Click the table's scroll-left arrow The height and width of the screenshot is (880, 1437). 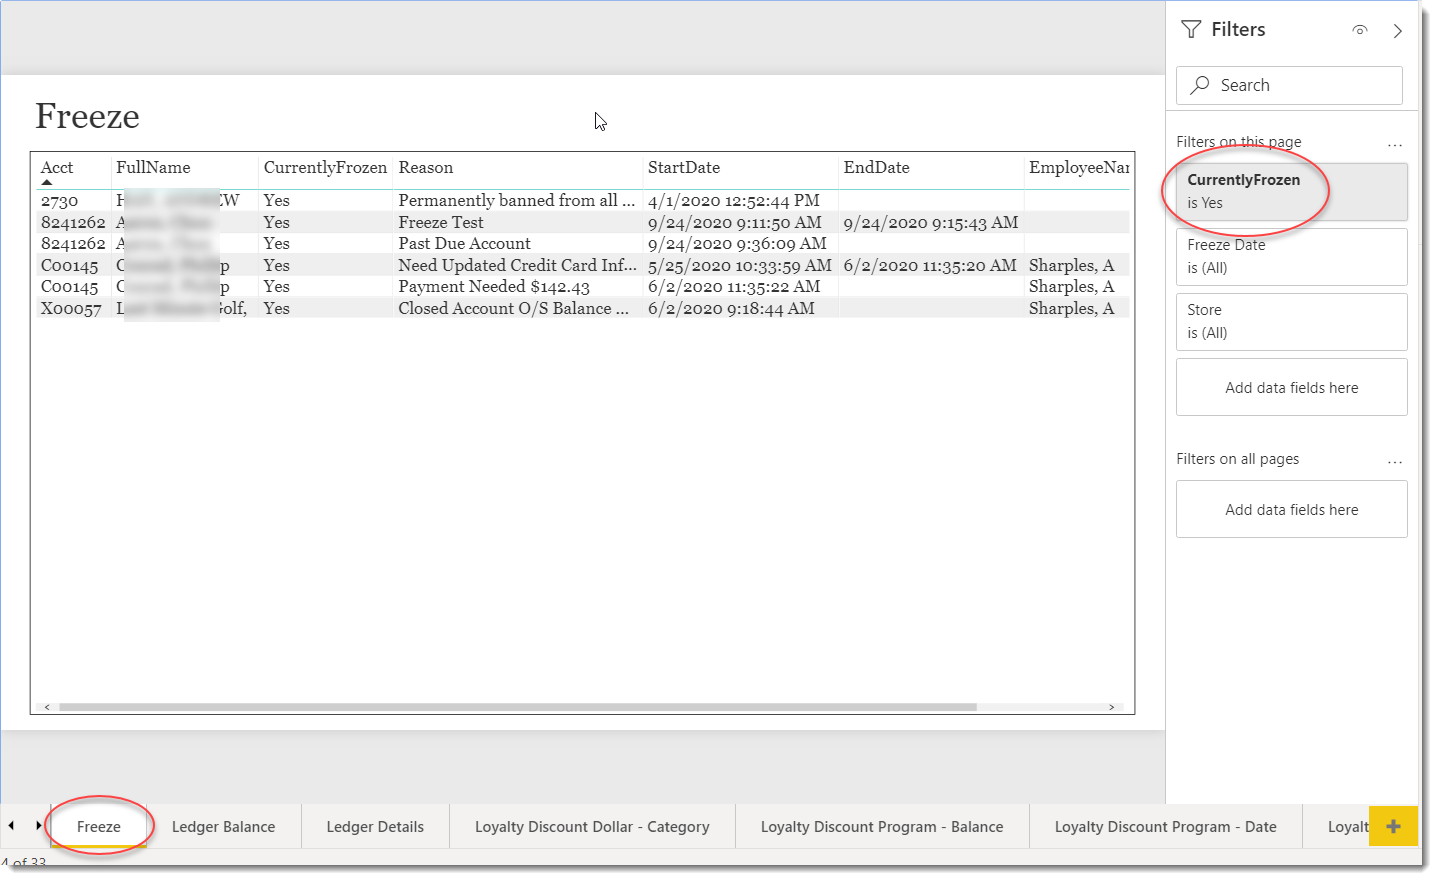click(x=46, y=707)
